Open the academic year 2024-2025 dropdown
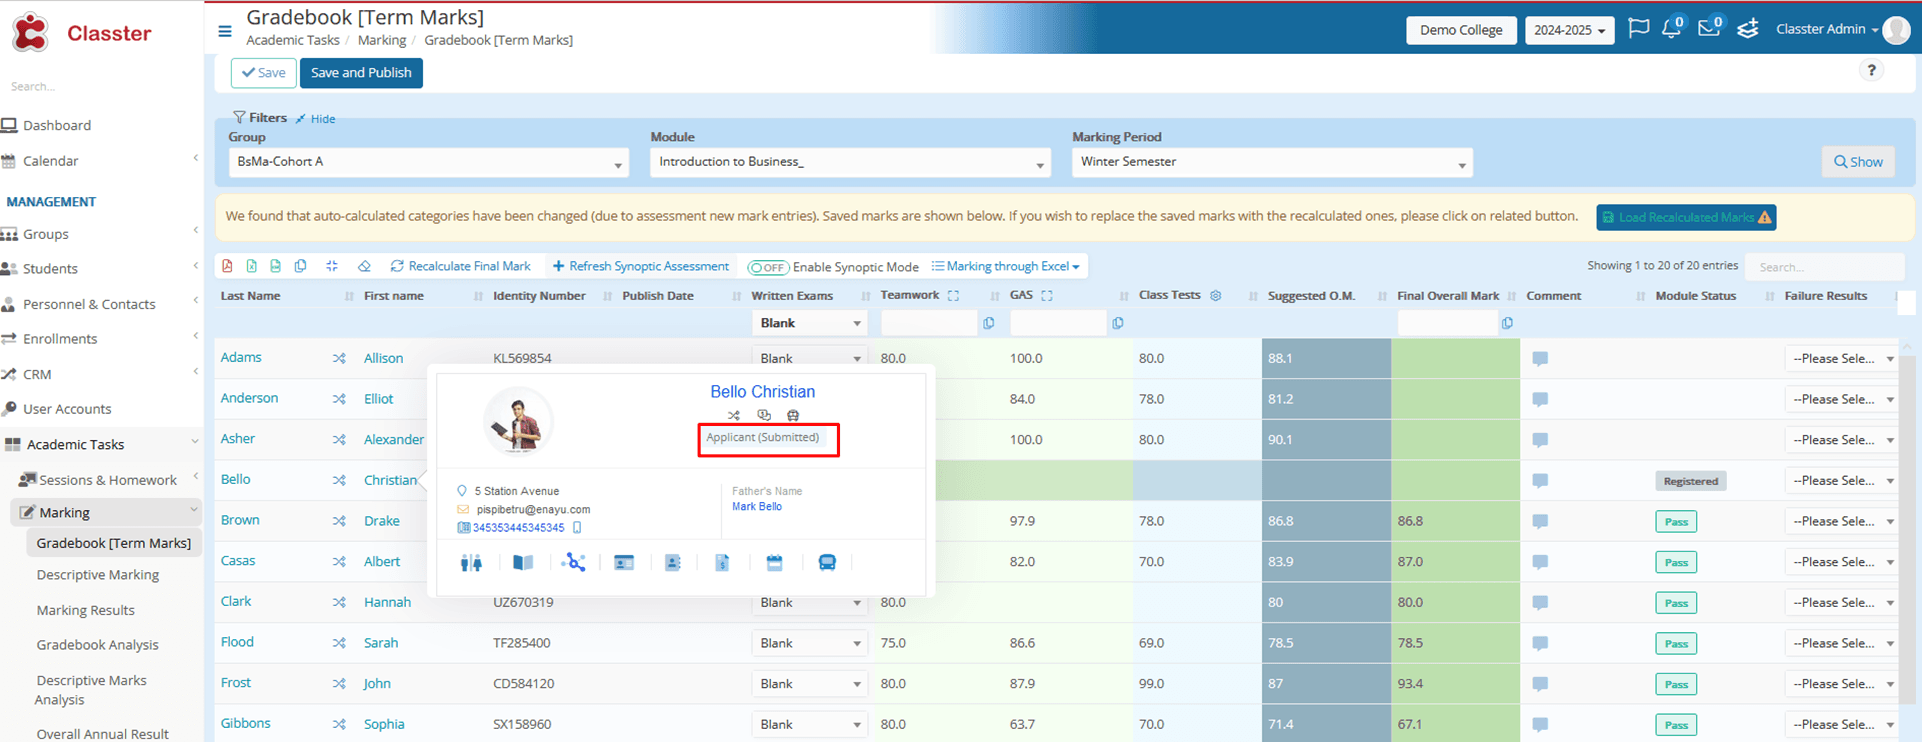The image size is (1922, 742). click(1569, 30)
